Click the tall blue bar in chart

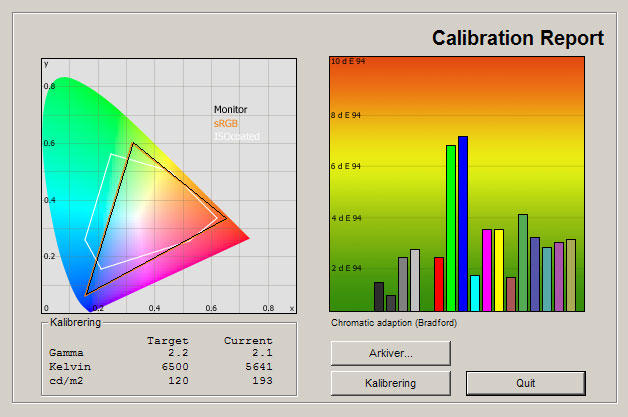click(x=463, y=224)
